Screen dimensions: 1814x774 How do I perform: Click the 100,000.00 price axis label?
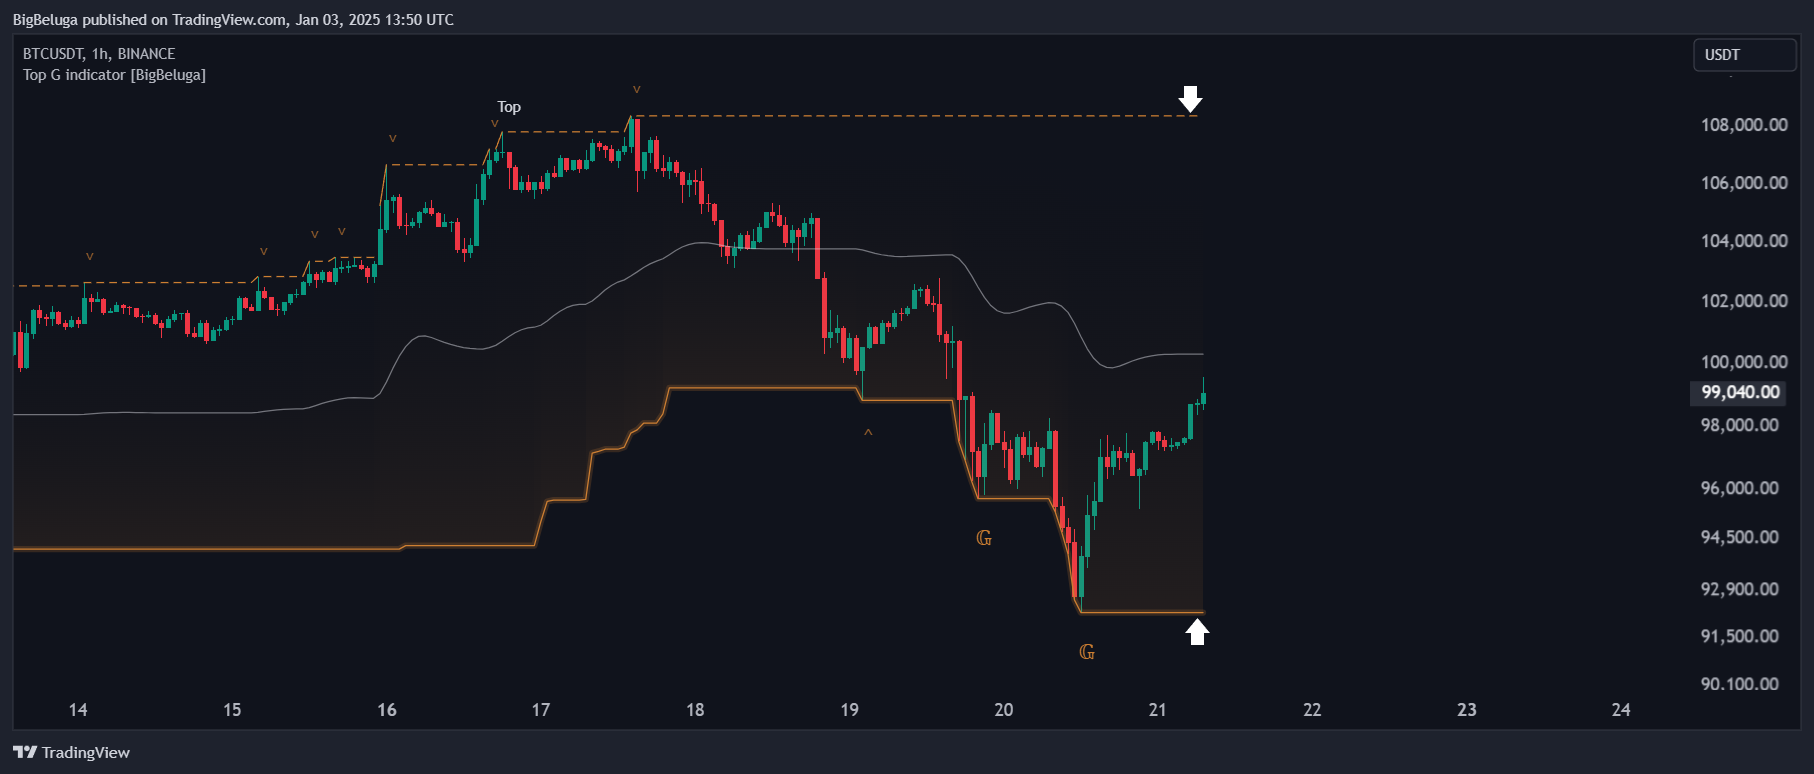(1744, 362)
